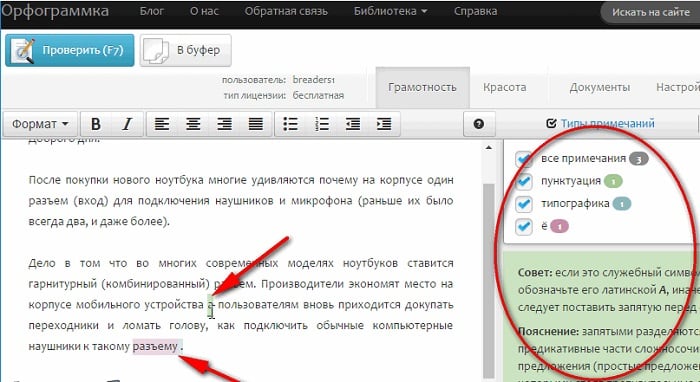Align text right
The height and width of the screenshot is (382, 700).
point(224,124)
